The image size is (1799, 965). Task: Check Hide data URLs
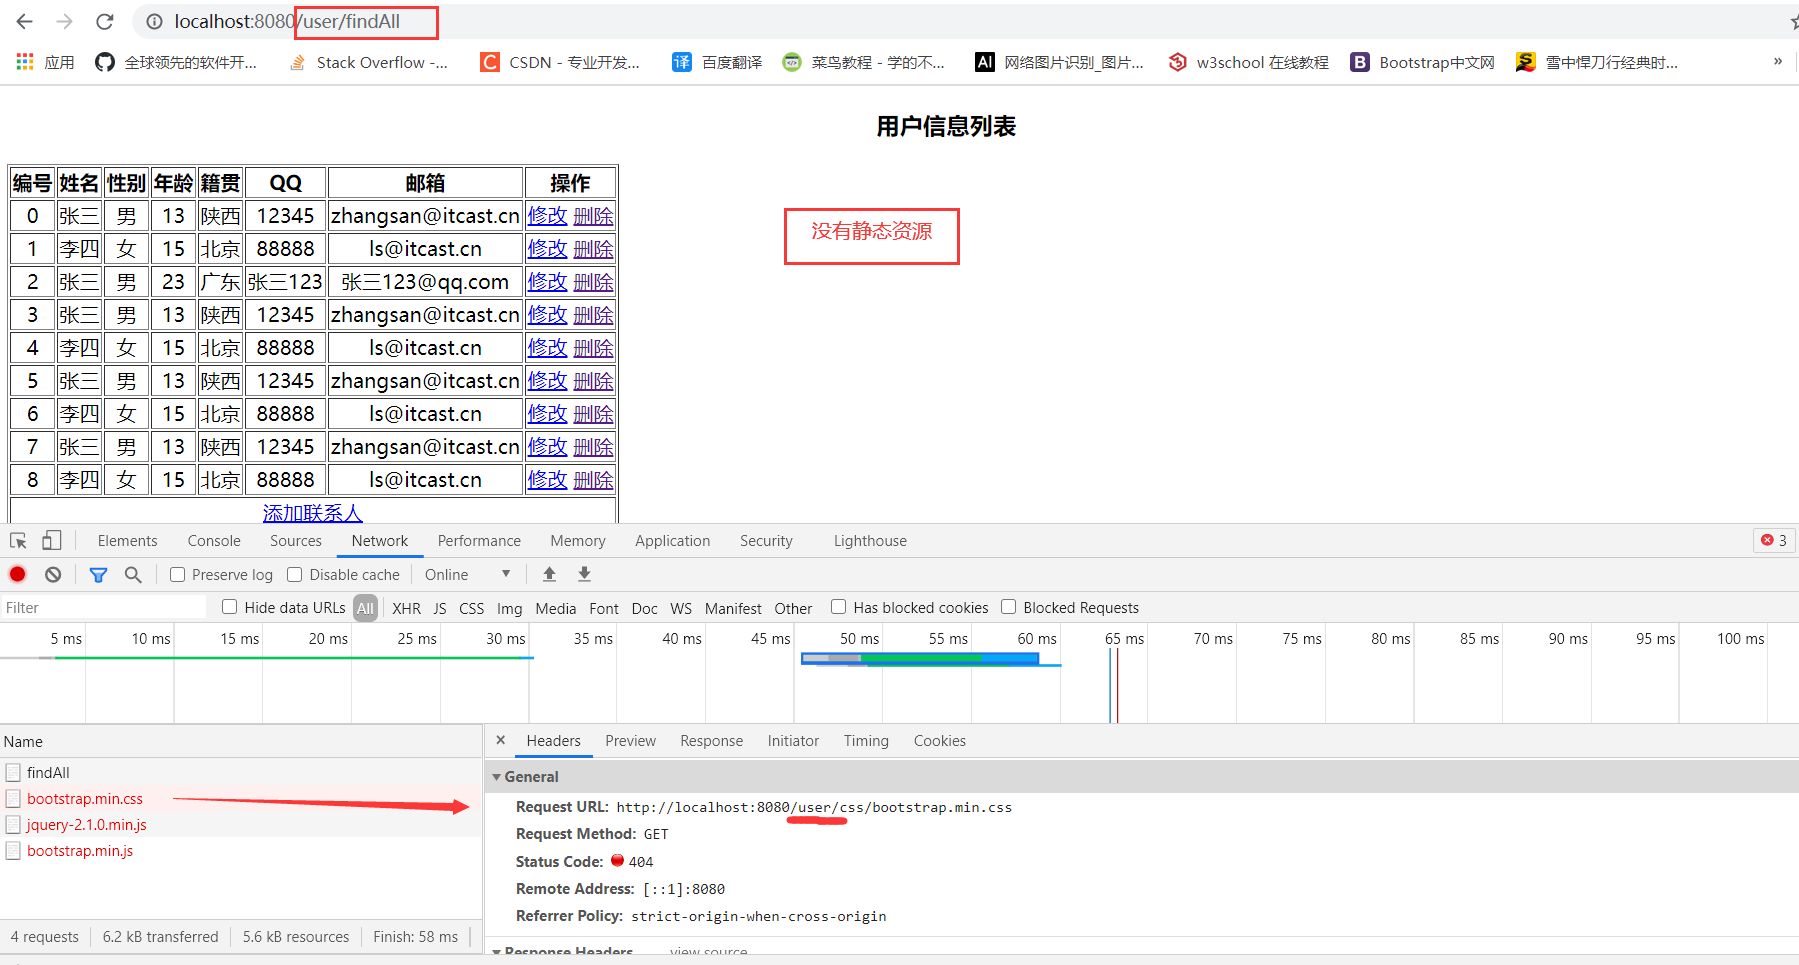coord(229,607)
